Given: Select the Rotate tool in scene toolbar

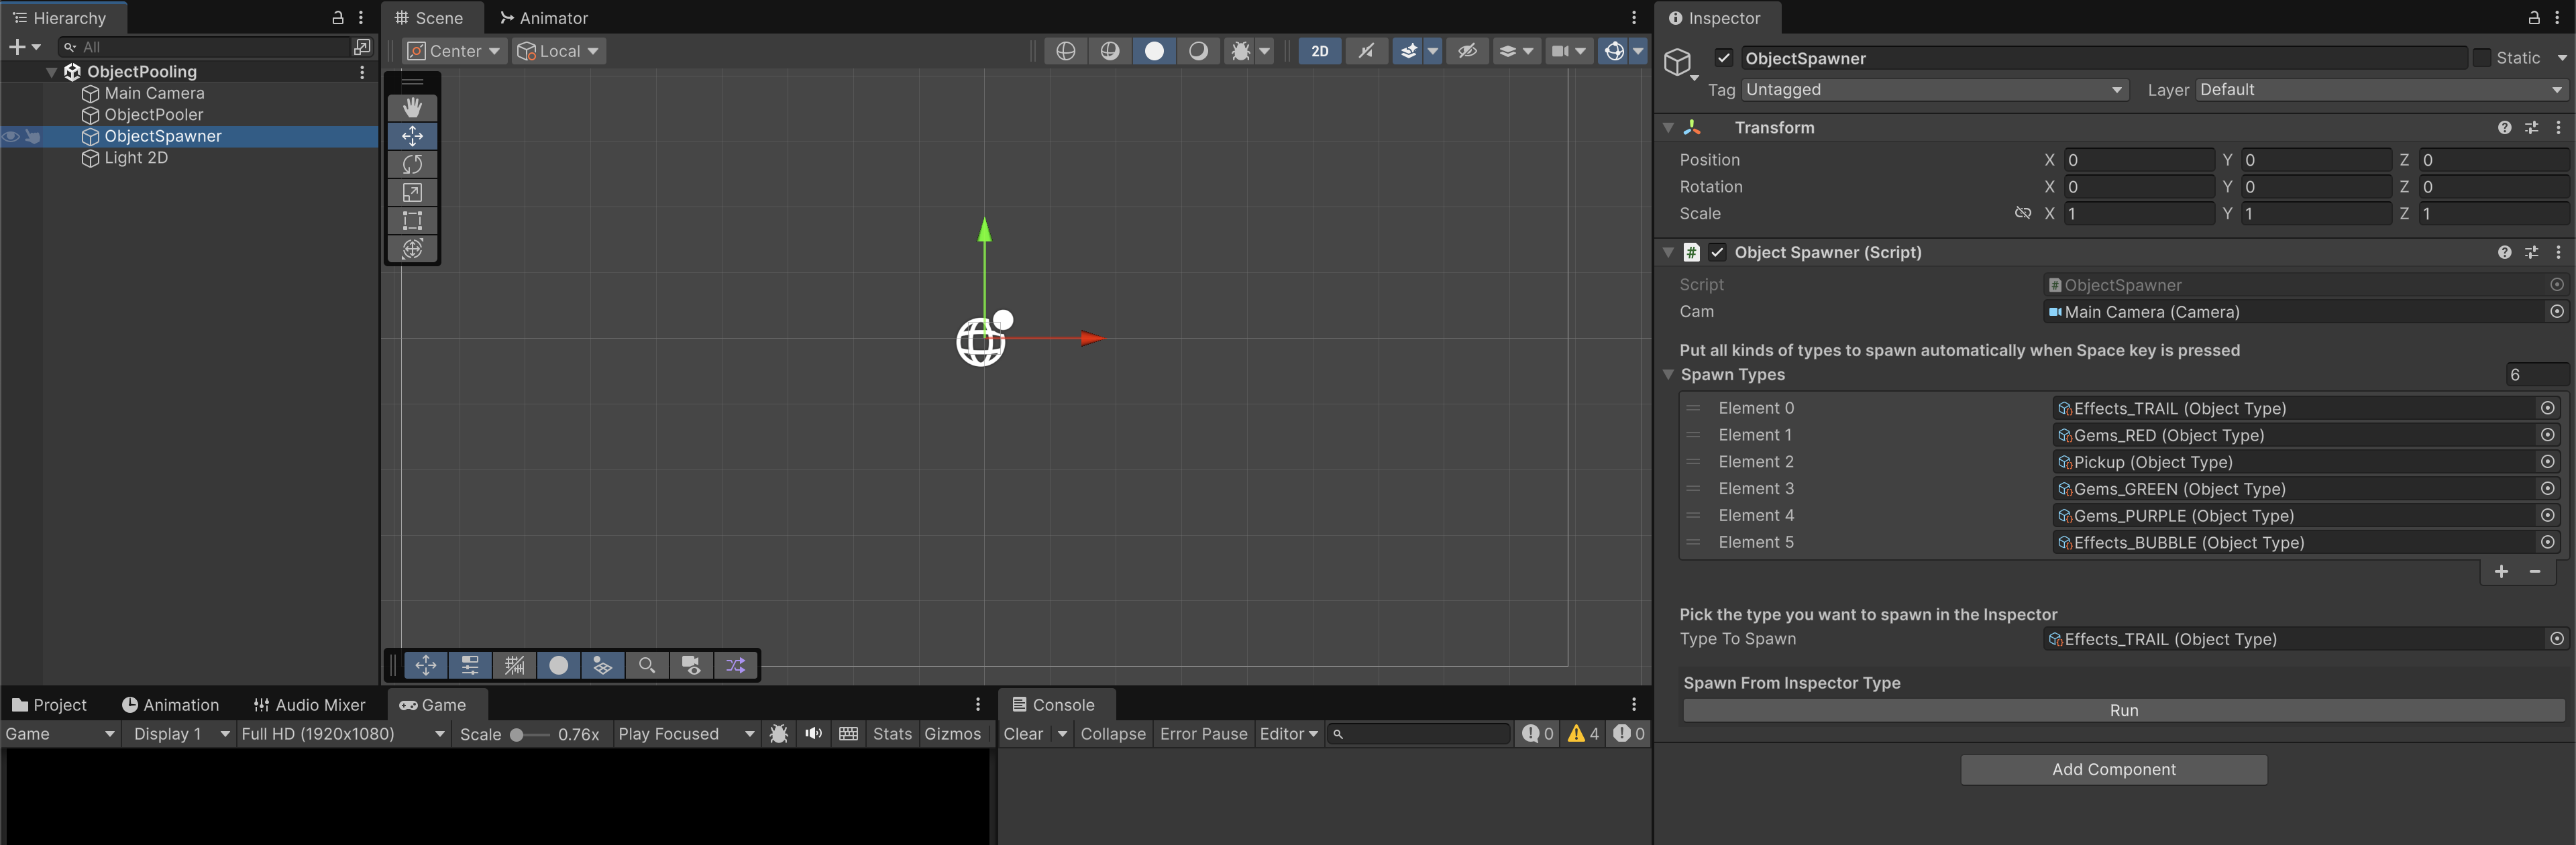Looking at the screenshot, I should pos(412,164).
